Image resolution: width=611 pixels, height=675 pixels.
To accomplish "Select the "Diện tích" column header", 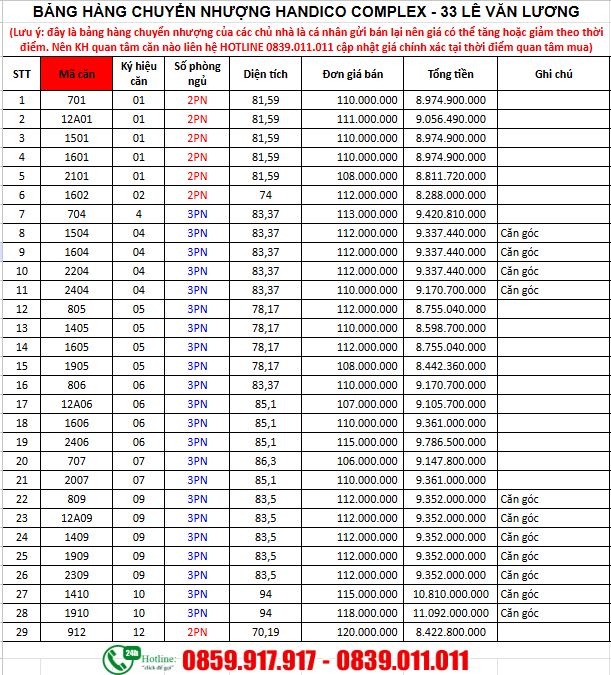I will 263,75.
